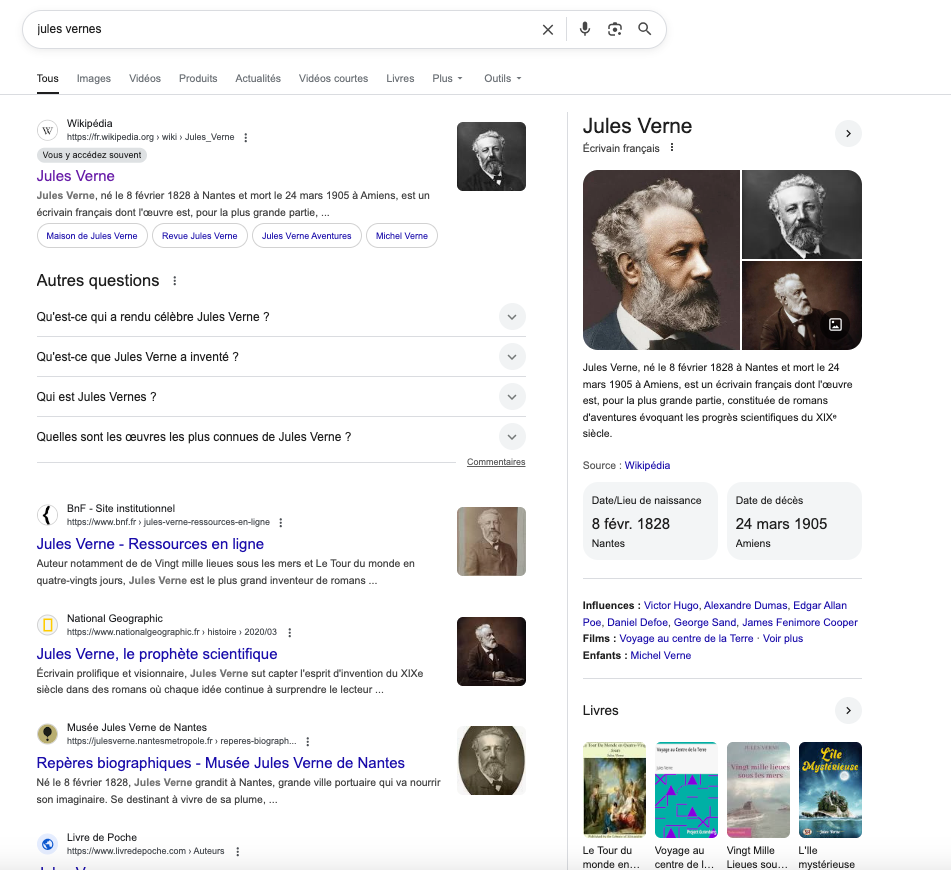Switch to the Produits tab
Image resolution: width=951 pixels, height=870 pixels.
(x=198, y=78)
